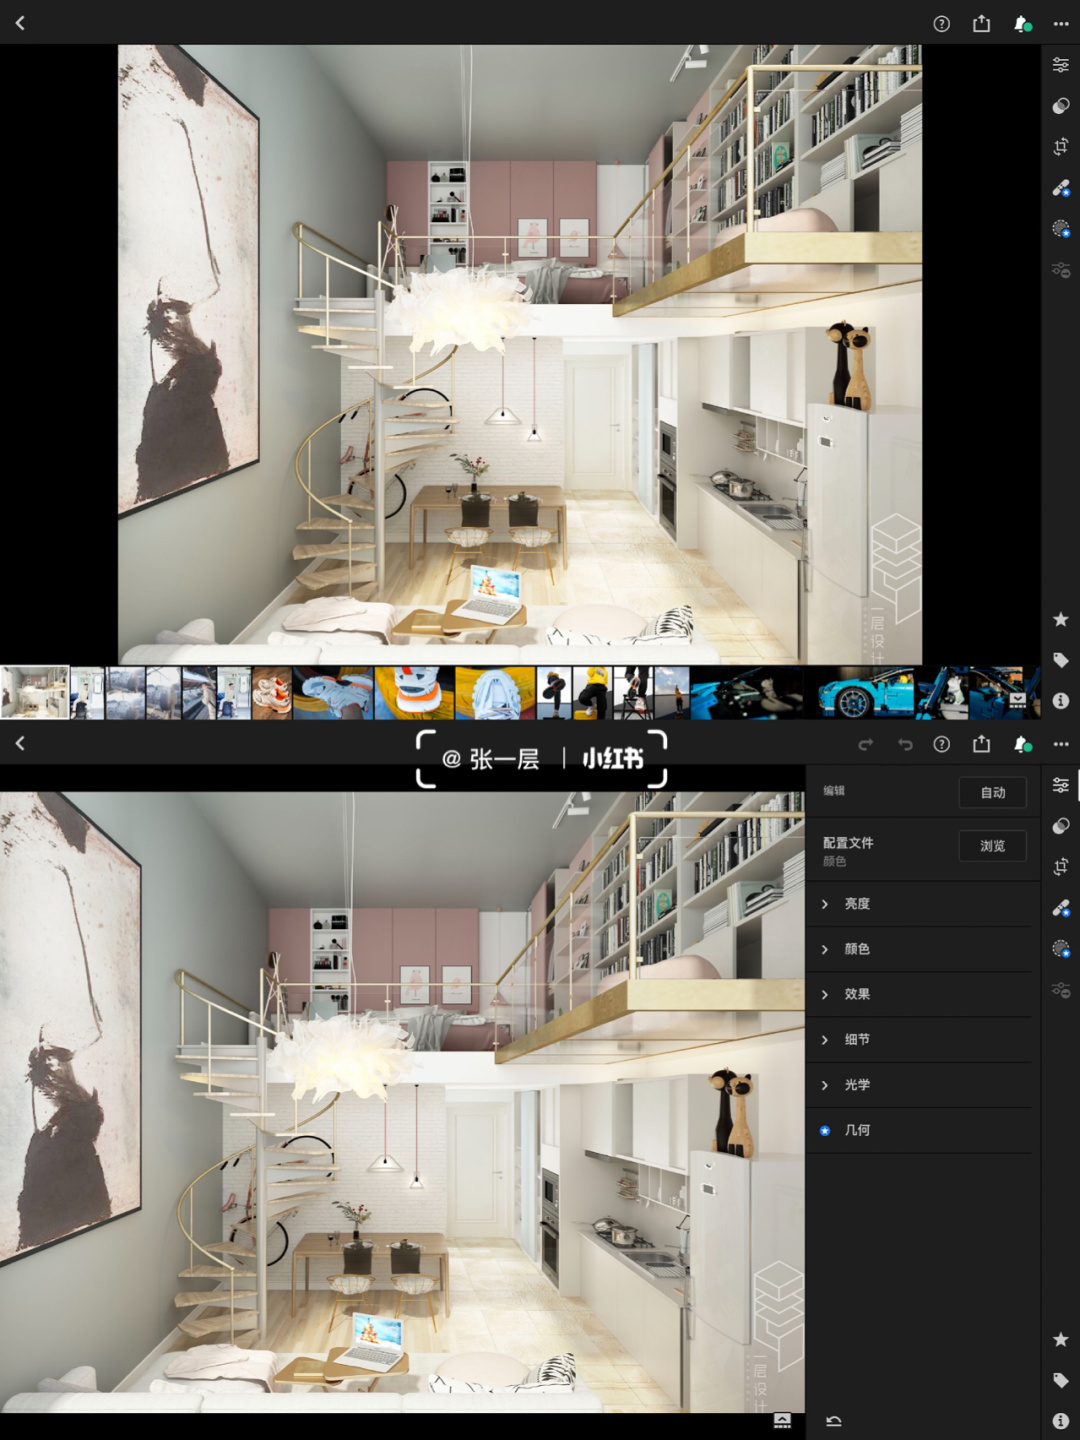Tap the share icon in the lower editor toolbar

(x=981, y=744)
